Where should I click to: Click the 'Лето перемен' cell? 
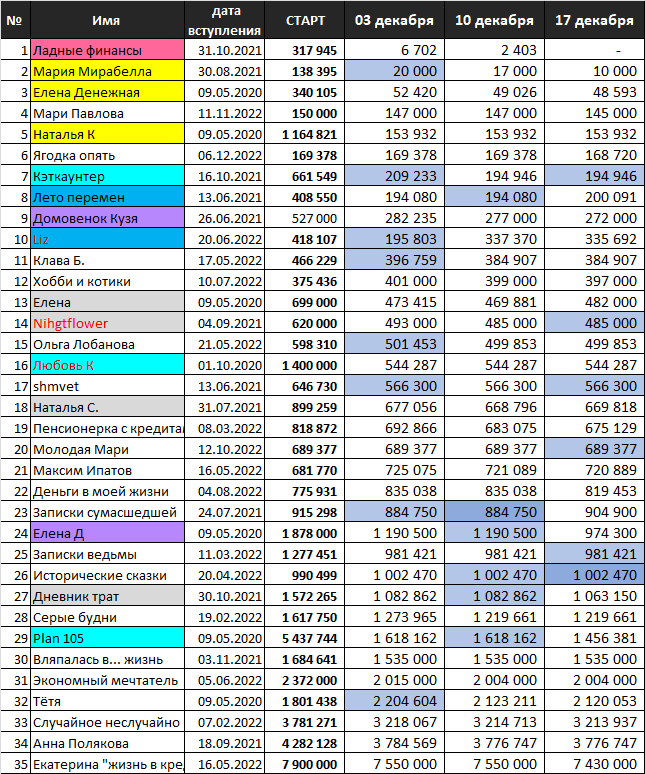pyautogui.click(x=107, y=197)
